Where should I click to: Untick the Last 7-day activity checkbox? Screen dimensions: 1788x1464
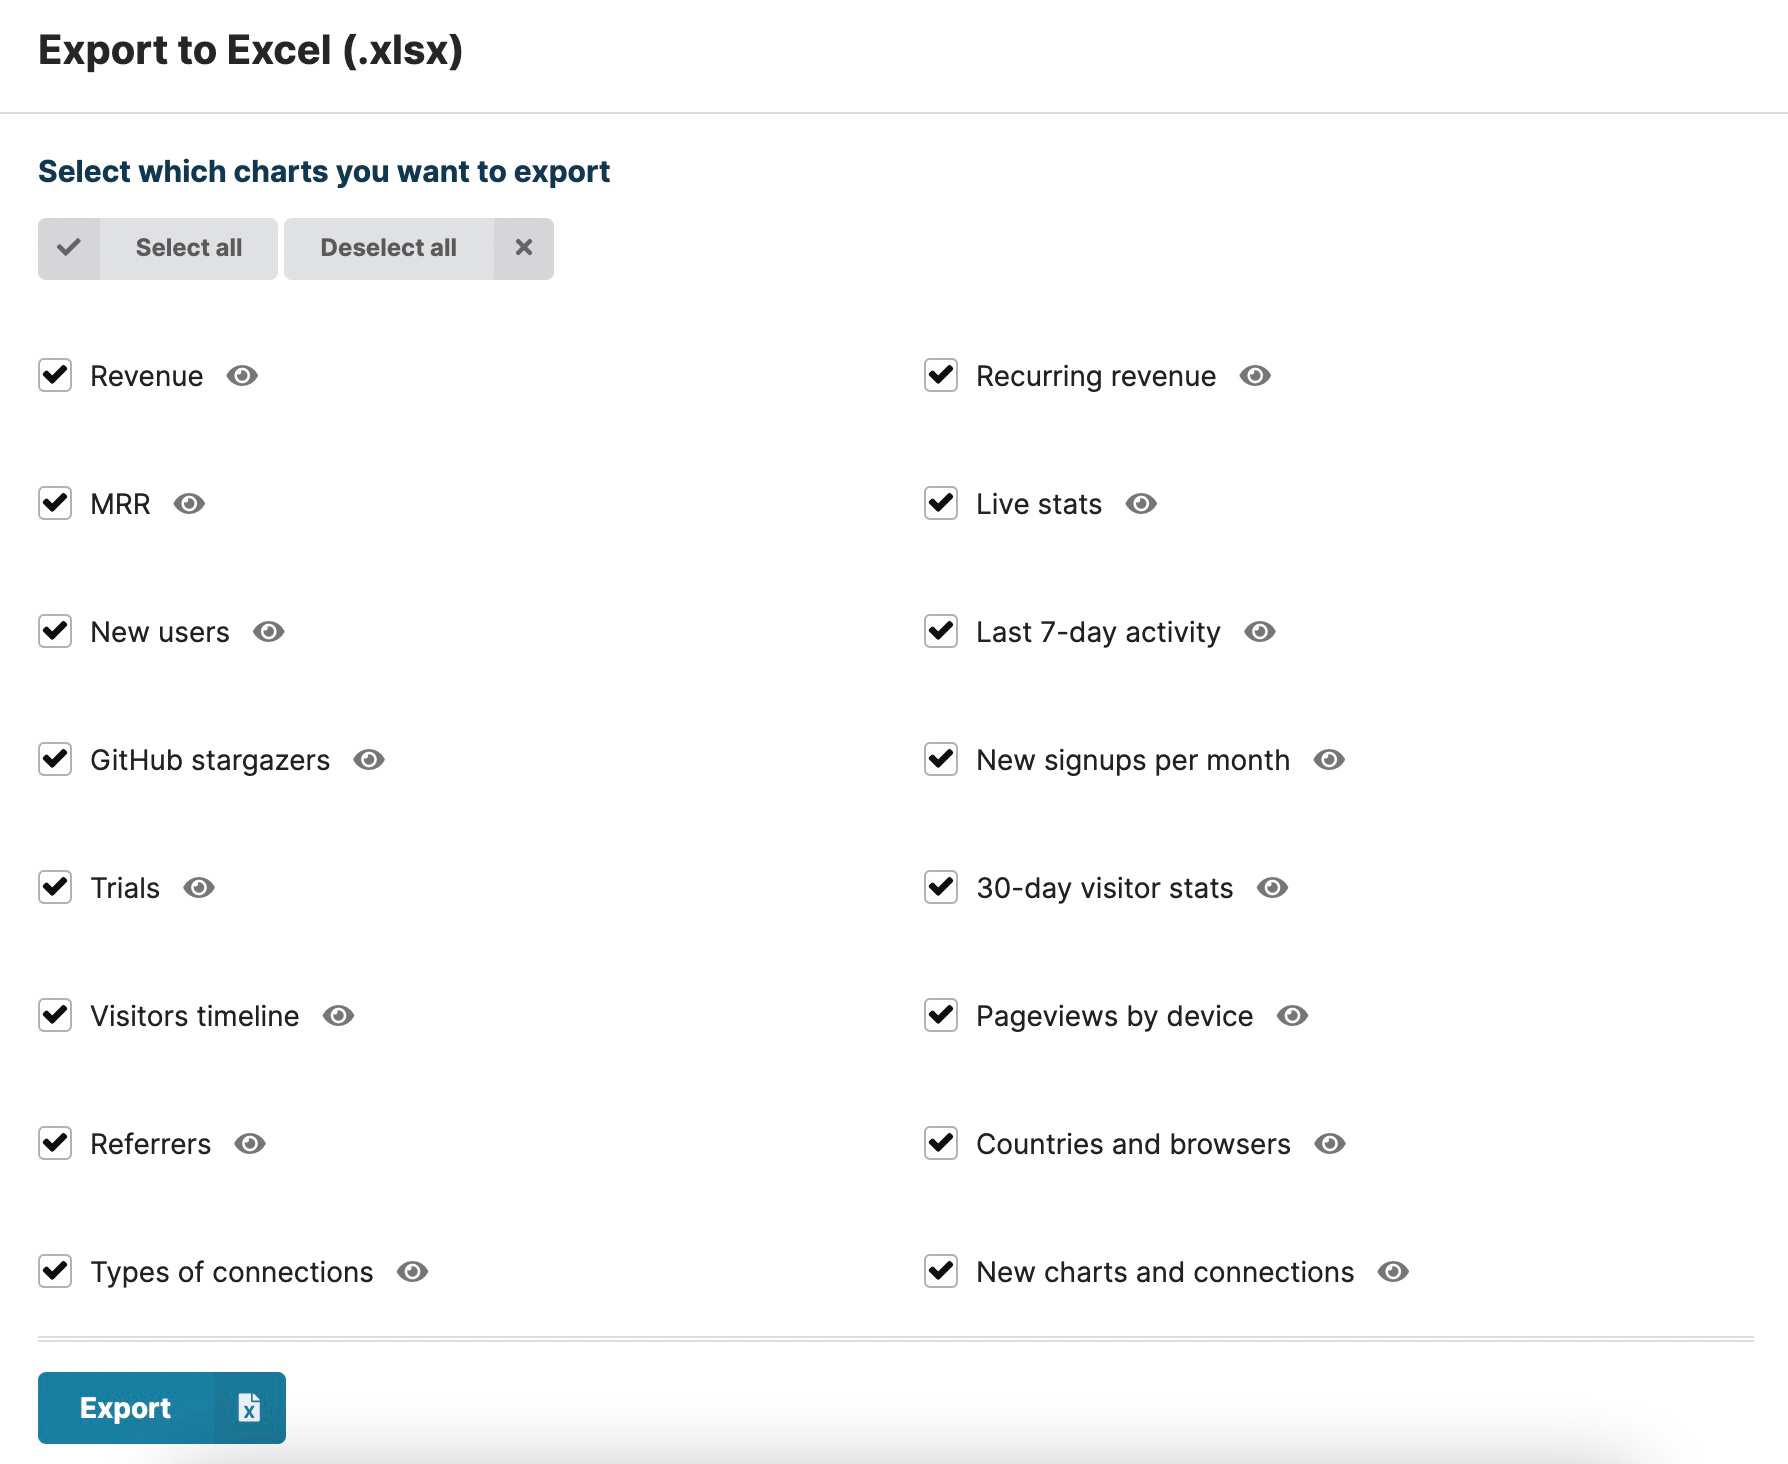coord(941,632)
